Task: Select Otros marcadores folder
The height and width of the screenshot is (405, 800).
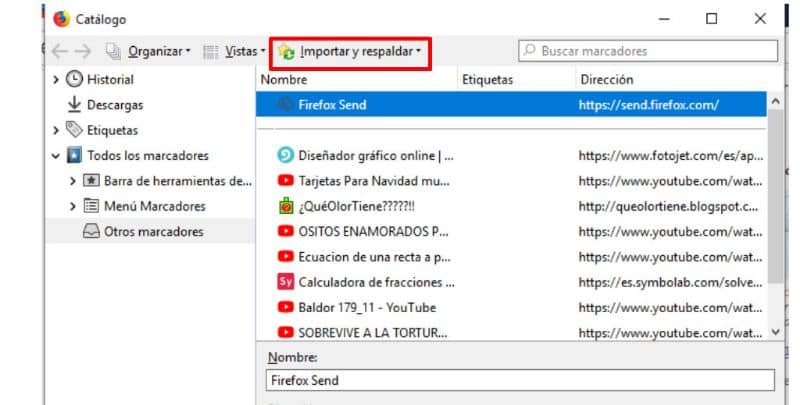Action: coord(154,232)
